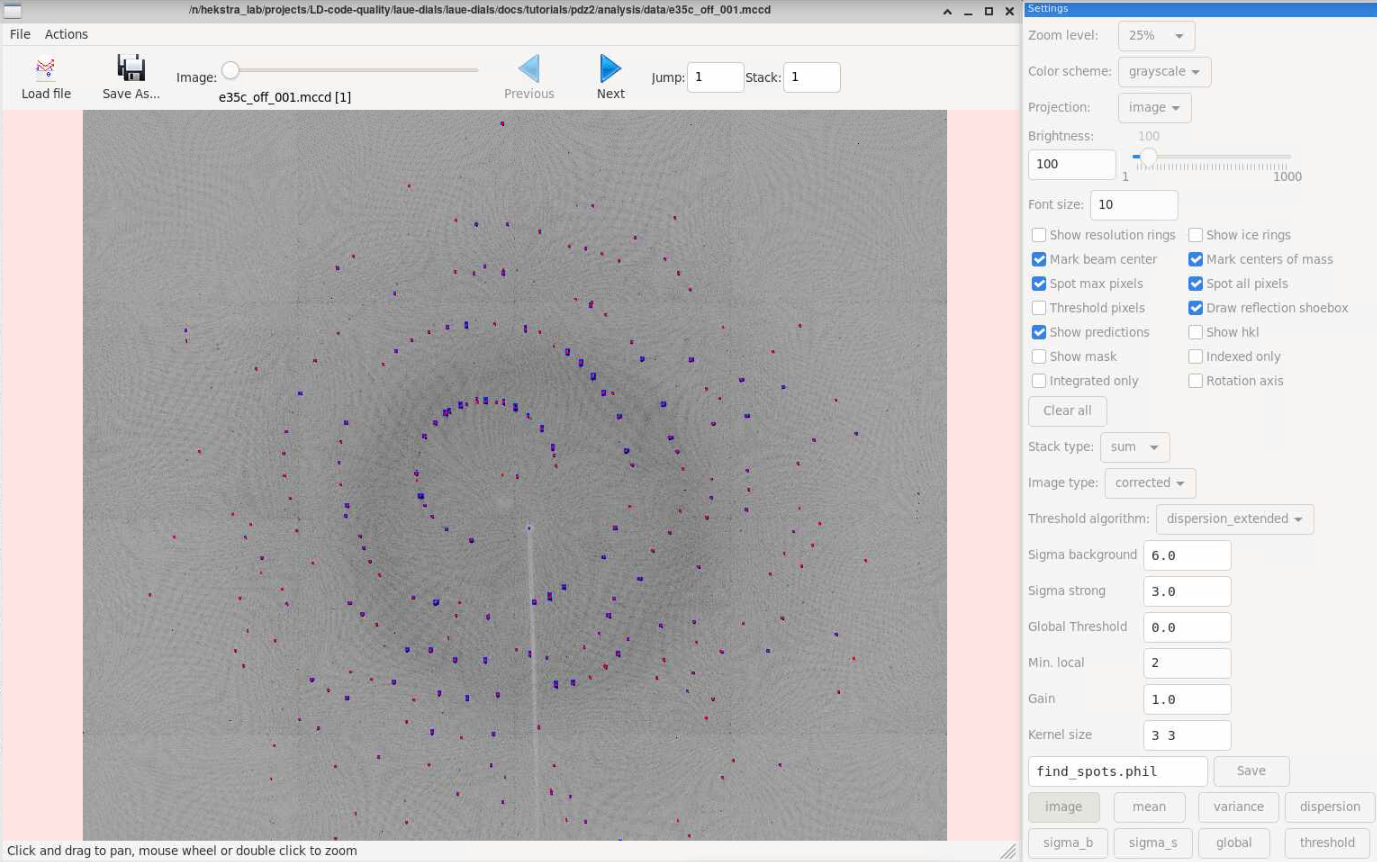Click the Brightness value field
Screen dimensions: 1377x862
tap(1072, 164)
